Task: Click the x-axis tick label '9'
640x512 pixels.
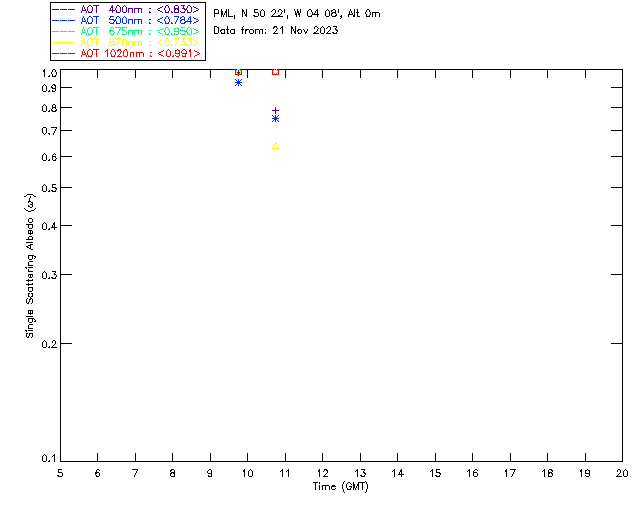Action: (x=210, y=473)
